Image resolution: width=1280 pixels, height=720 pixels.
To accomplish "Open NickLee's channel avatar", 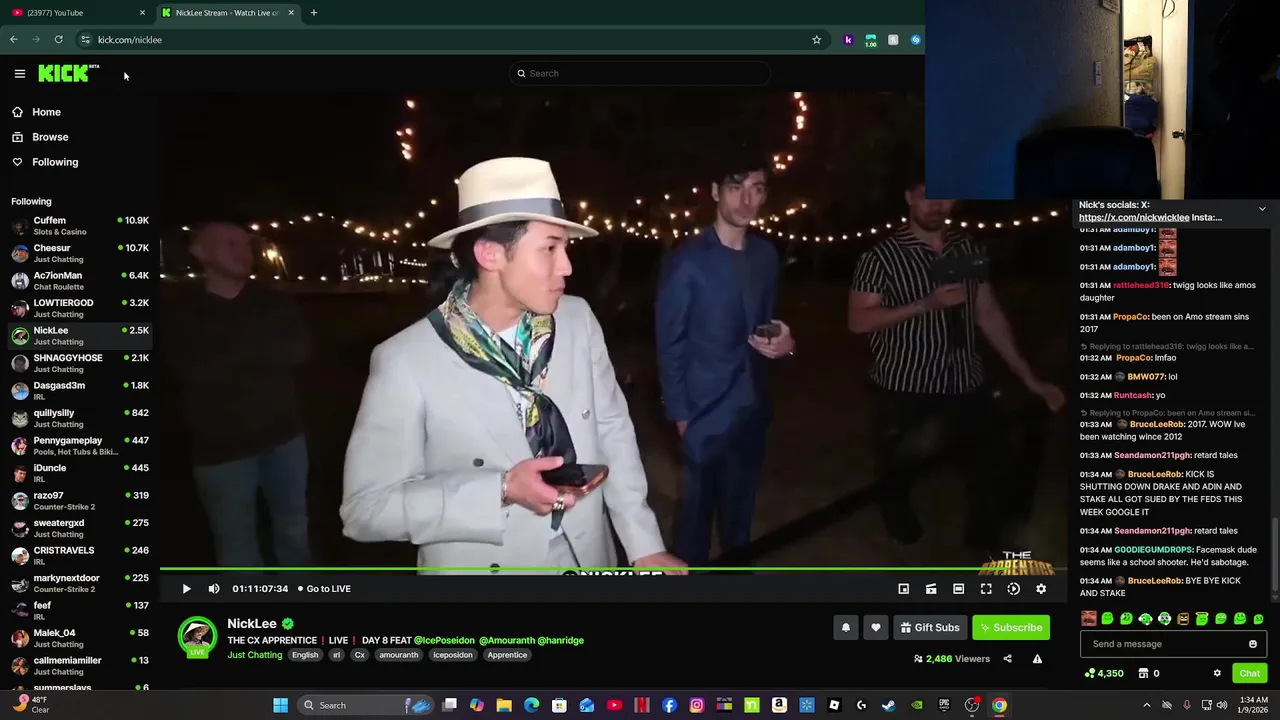I will pyautogui.click(x=197, y=636).
